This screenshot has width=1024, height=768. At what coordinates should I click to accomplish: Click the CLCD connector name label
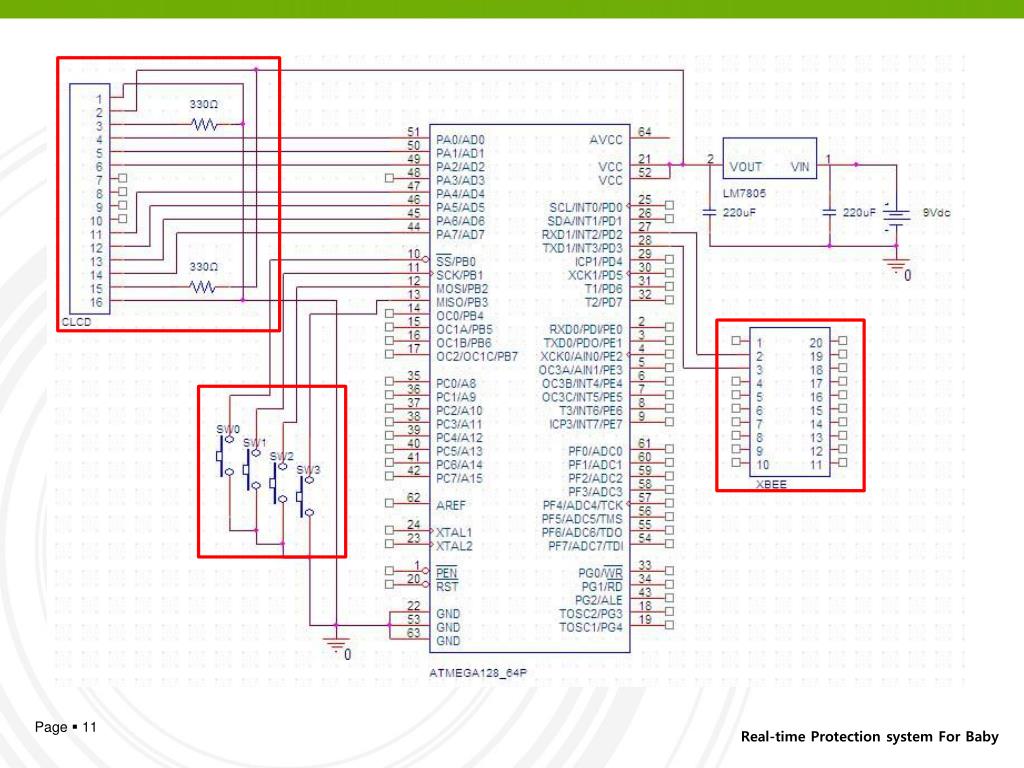point(76,322)
